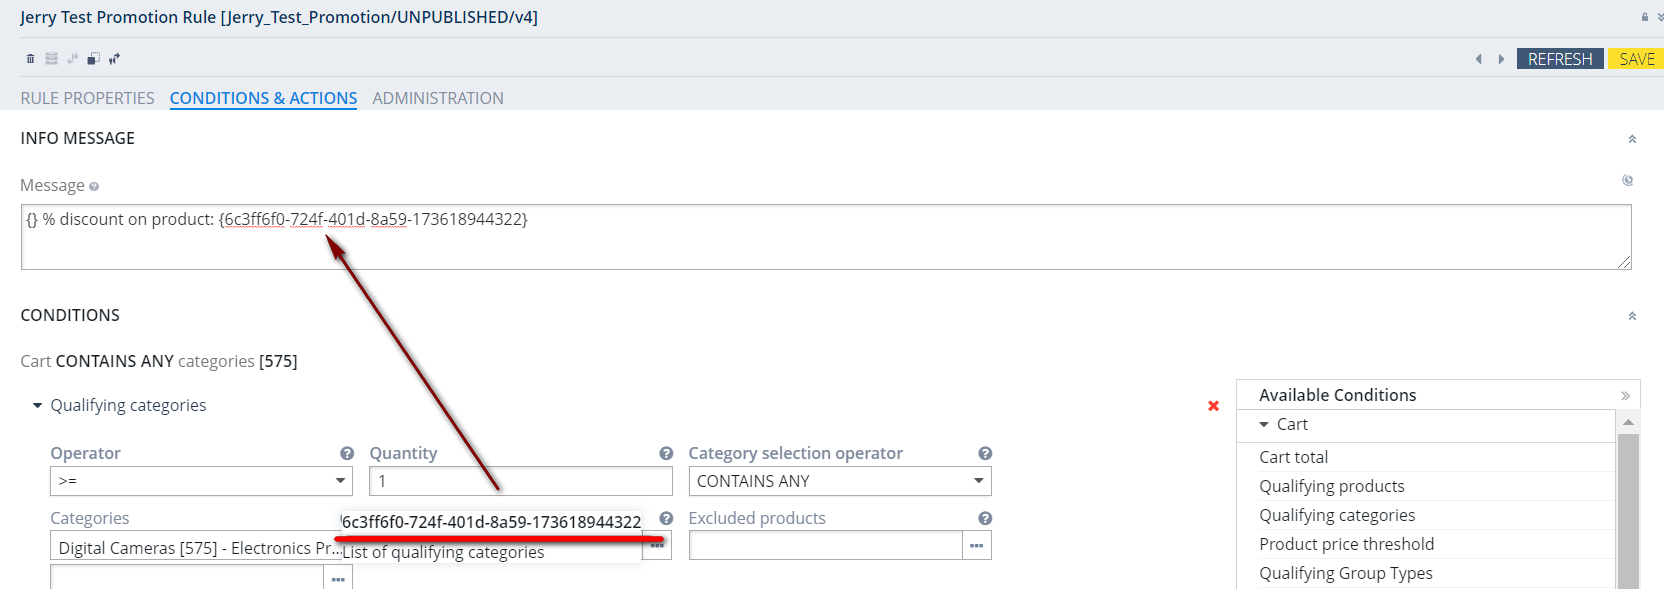Collapse the Qualifying categories condition triangle
The image size is (1664, 589).
click(37, 405)
